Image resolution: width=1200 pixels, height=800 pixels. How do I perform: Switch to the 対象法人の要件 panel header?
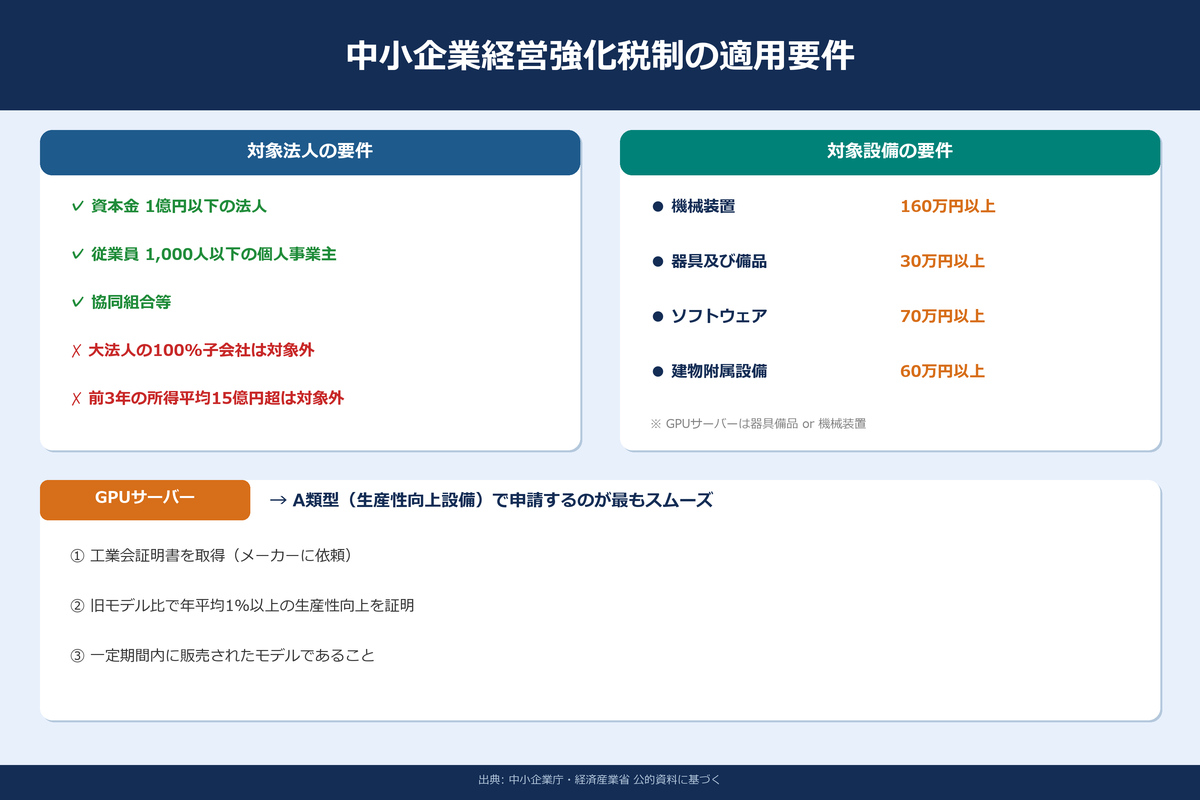tap(309, 152)
